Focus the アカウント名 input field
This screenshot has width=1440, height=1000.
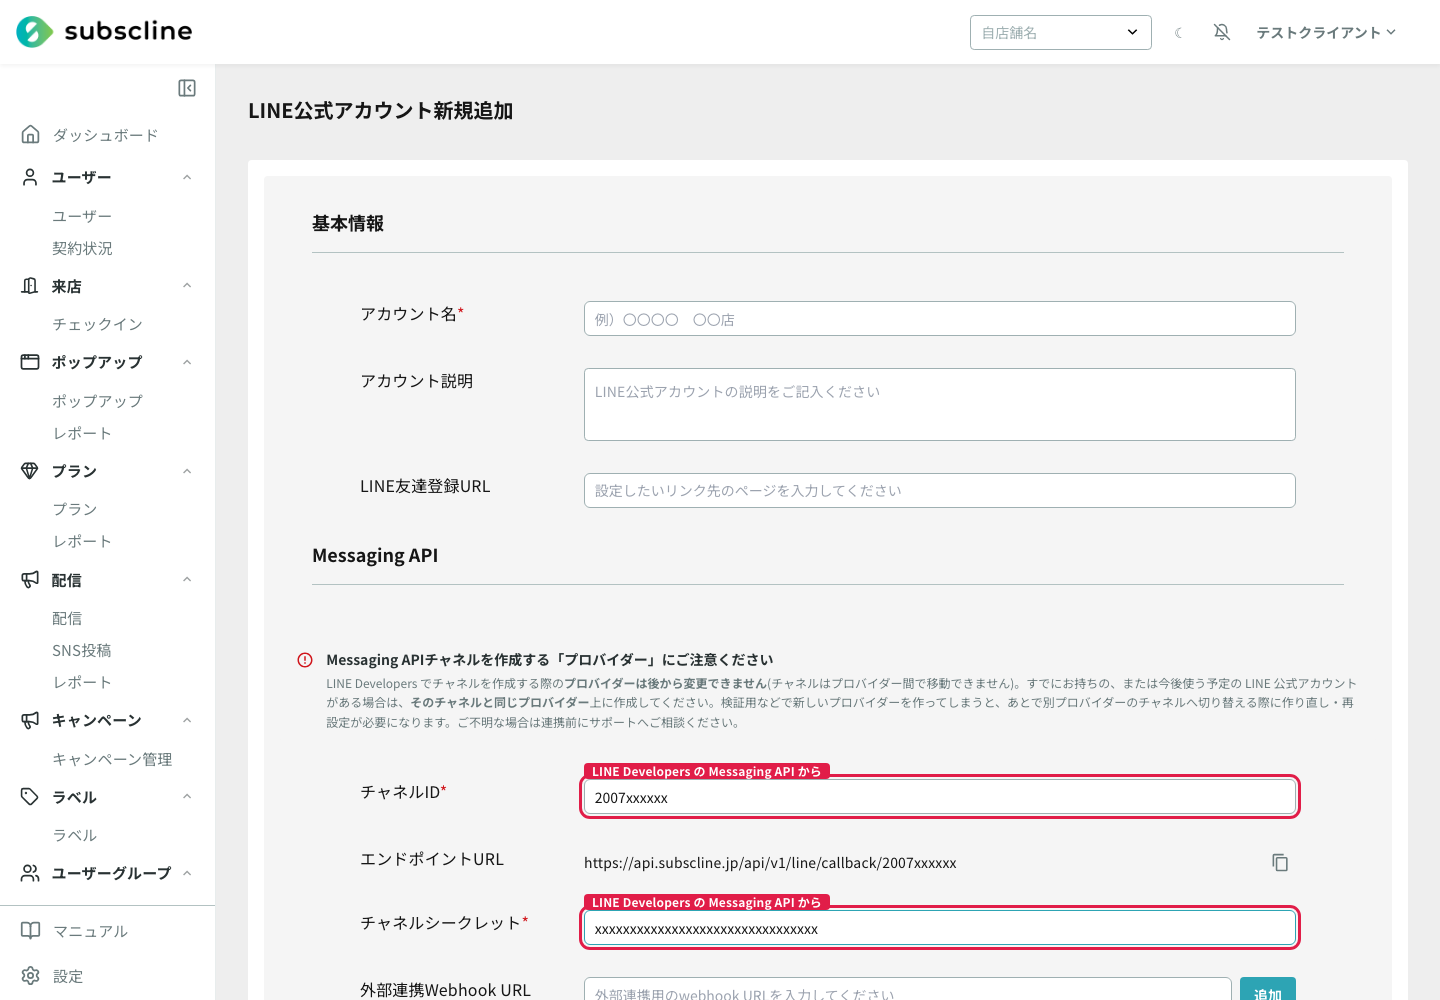tap(940, 319)
